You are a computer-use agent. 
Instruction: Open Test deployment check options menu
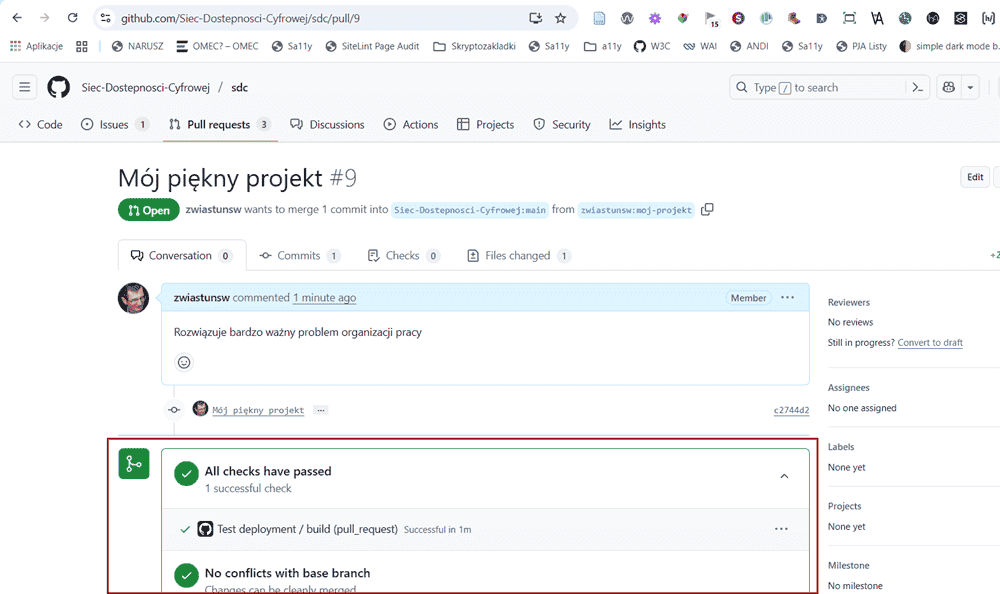(x=781, y=529)
